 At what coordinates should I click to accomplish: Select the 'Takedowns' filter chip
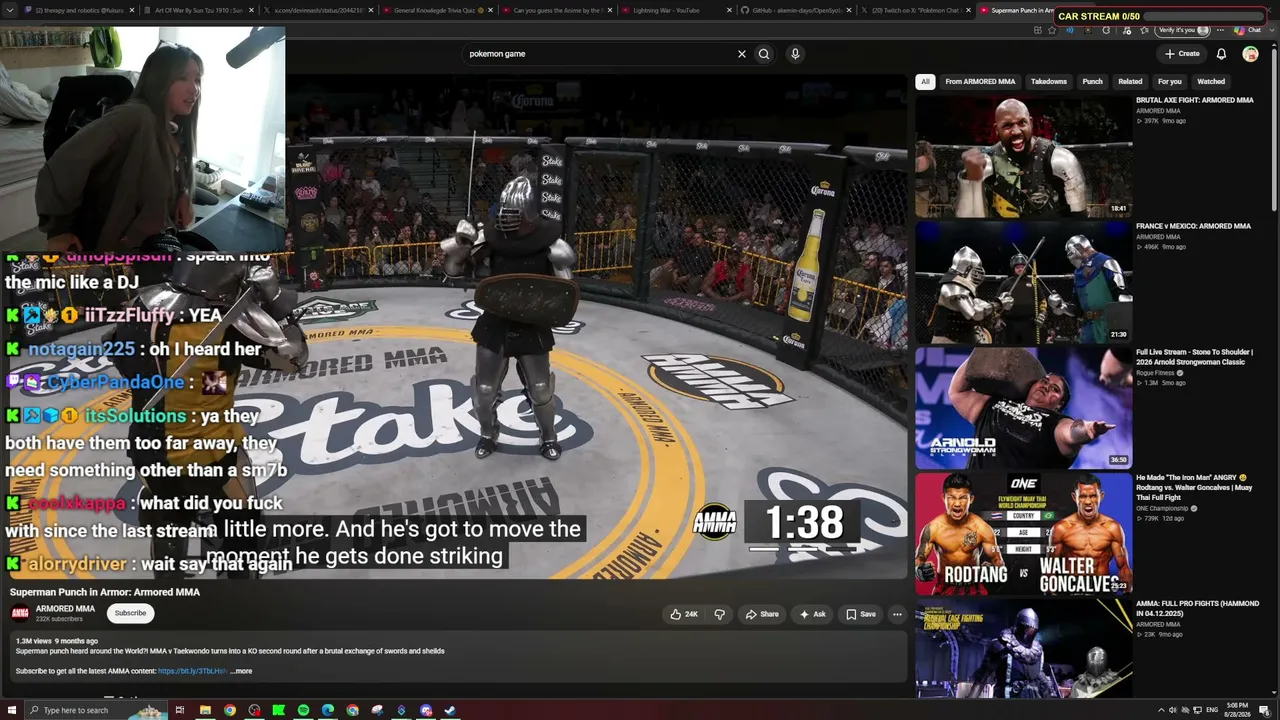pyautogui.click(x=1049, y=82)
